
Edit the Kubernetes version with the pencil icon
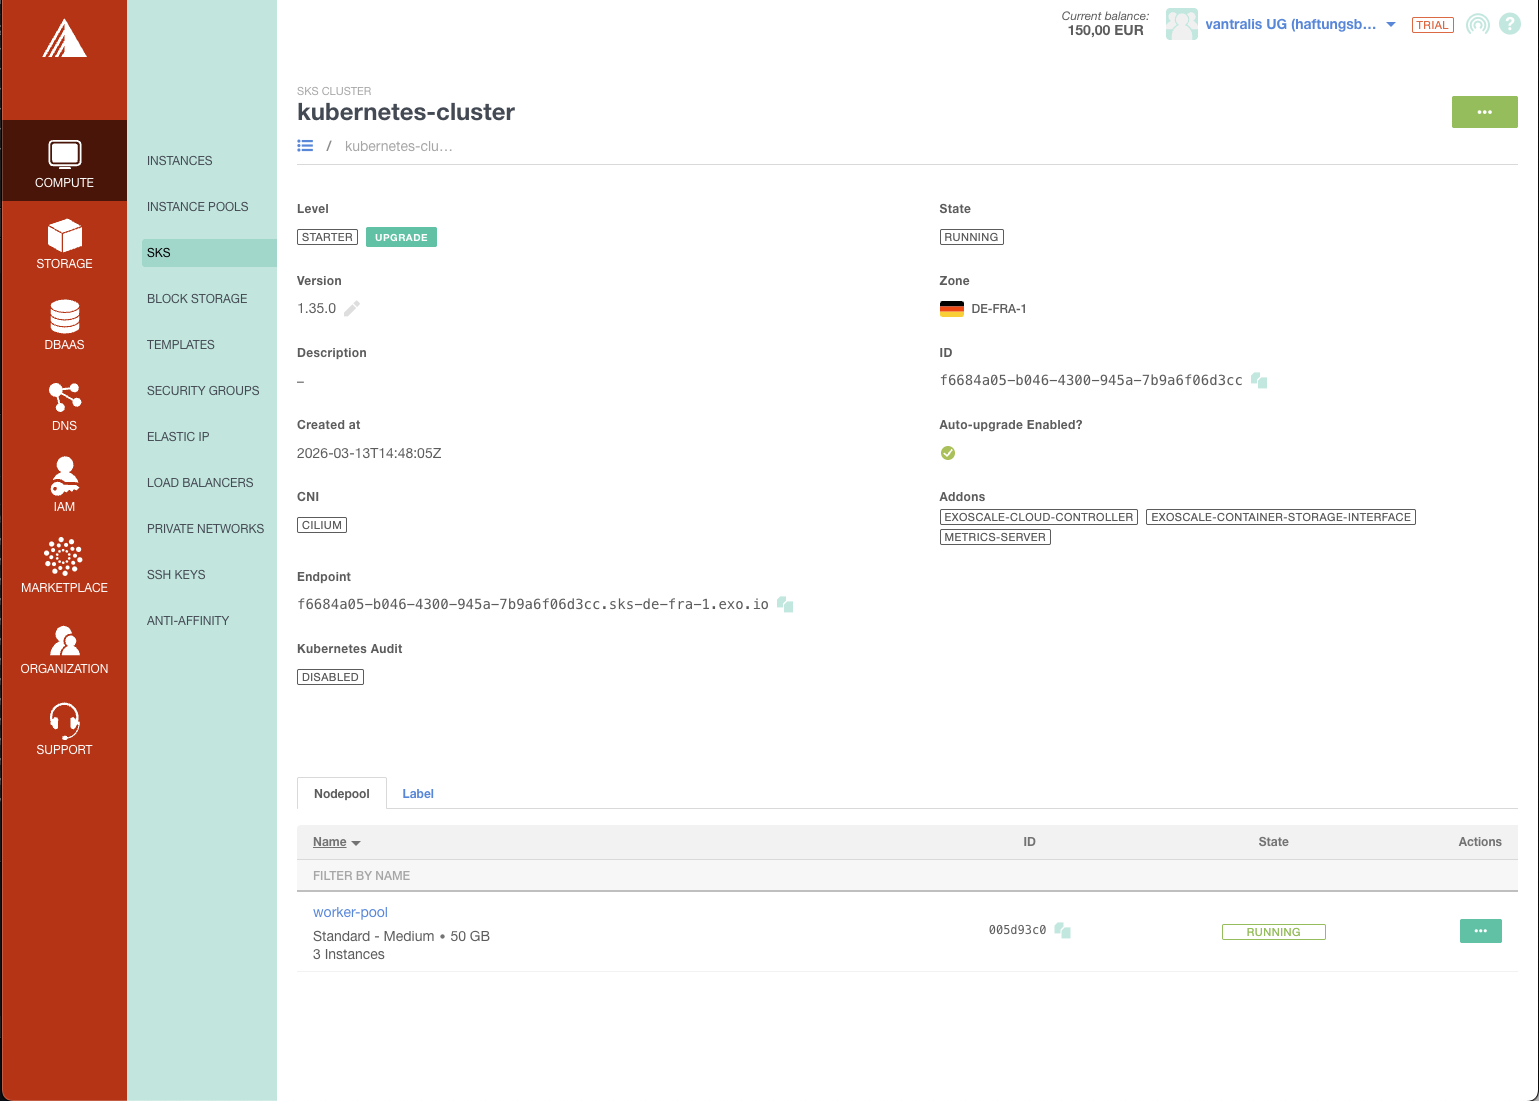point(351,308)
